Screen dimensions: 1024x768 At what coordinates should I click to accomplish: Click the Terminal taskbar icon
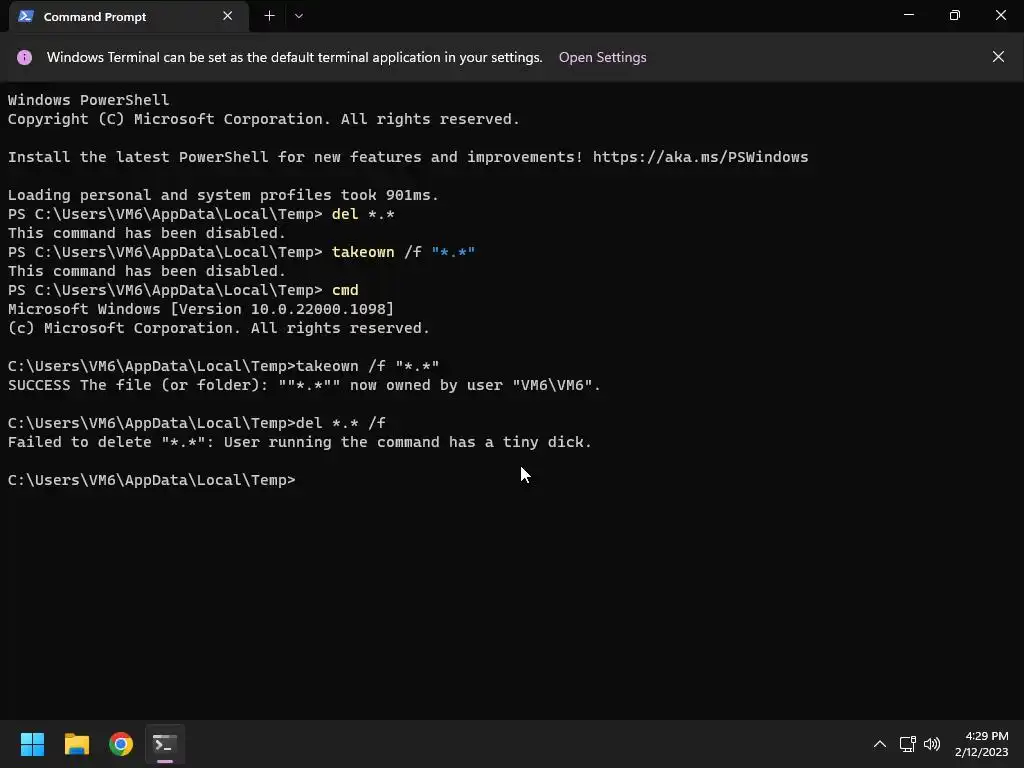165,744
